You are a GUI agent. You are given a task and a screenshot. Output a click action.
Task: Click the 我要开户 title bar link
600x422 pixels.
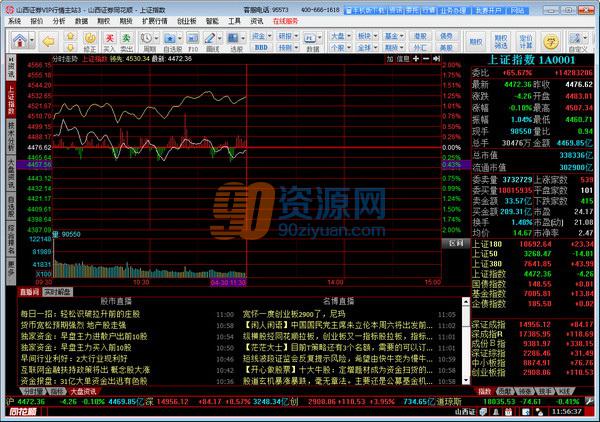pos(488,10)
